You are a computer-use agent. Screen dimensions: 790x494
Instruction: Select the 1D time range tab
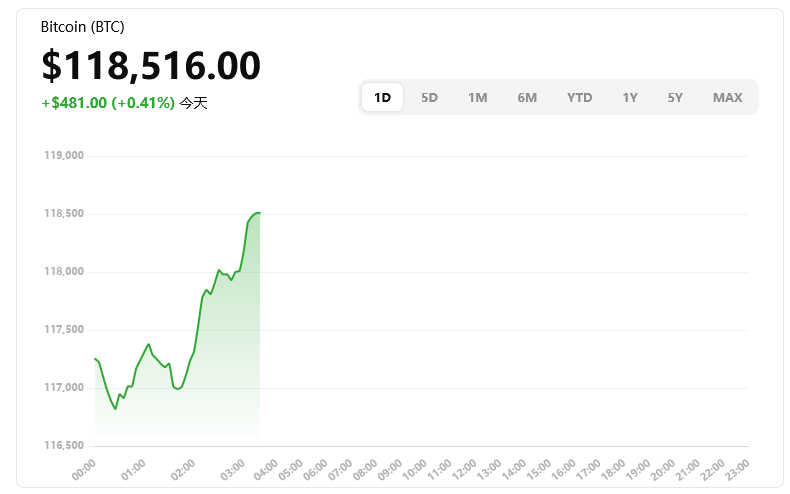coord(382,97)
